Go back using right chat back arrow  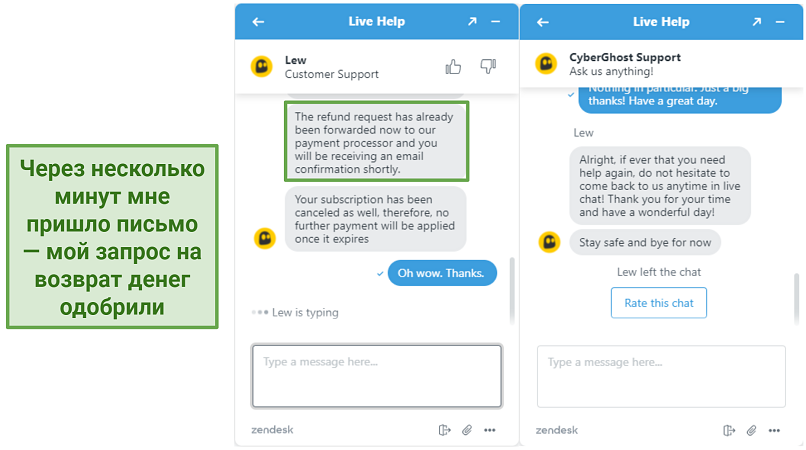543,22
